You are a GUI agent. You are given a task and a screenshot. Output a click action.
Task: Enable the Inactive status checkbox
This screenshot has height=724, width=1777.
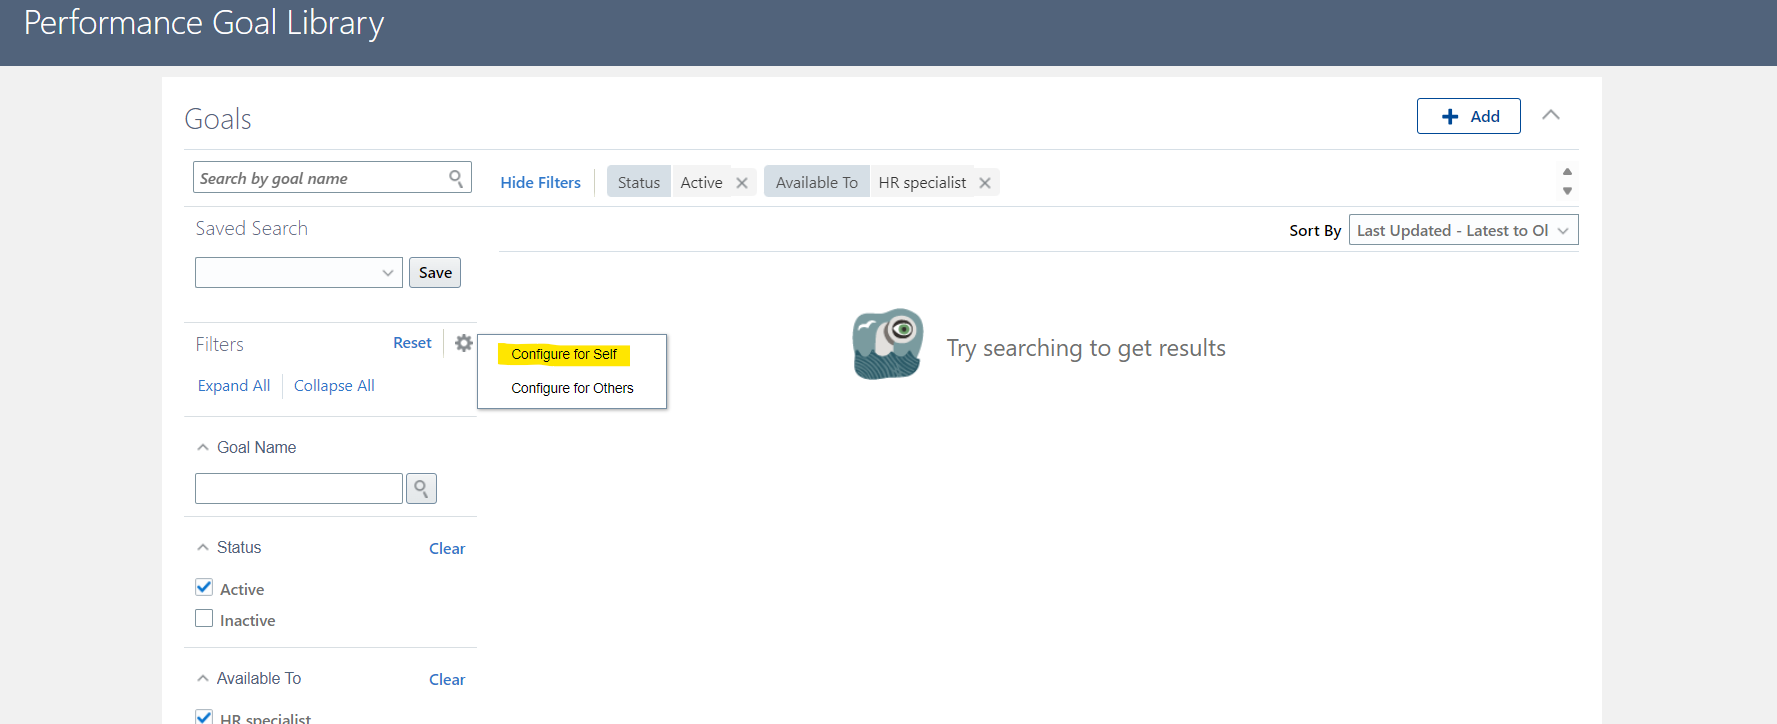click(204, 618)
